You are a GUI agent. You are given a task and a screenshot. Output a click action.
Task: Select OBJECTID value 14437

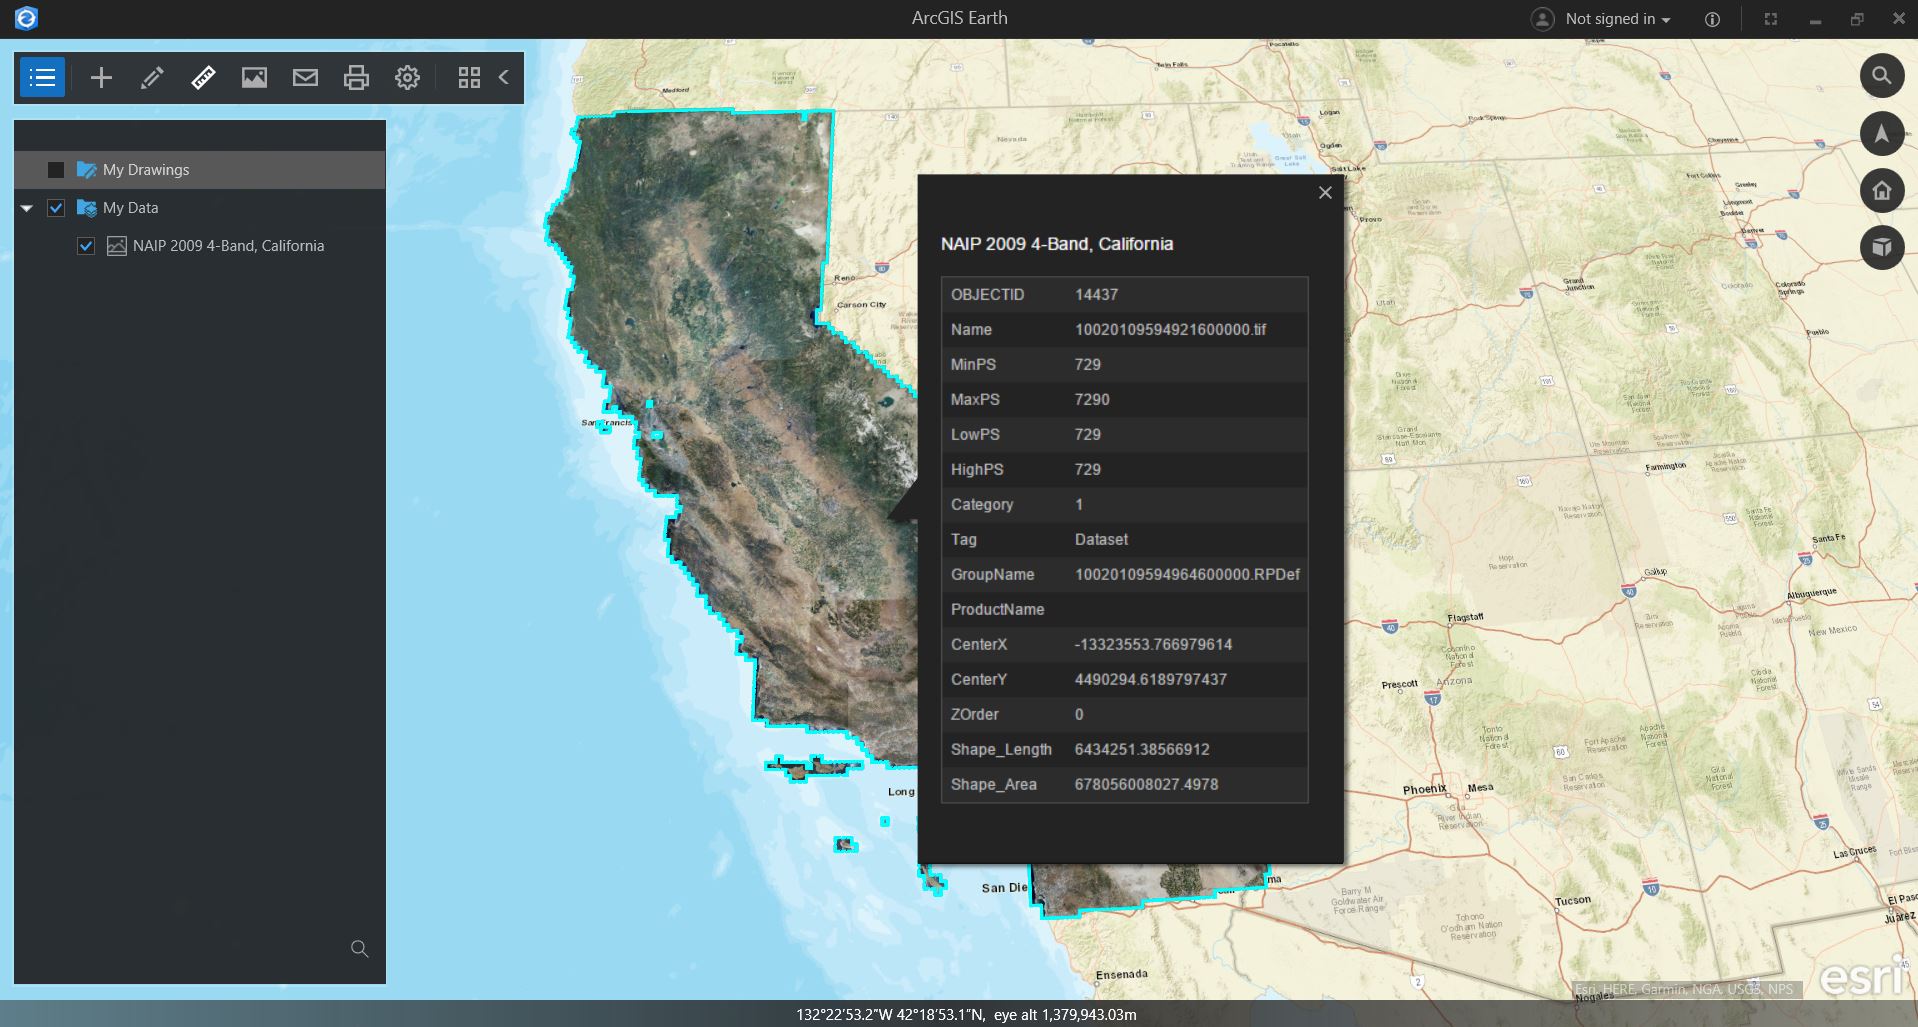(1096, 295)
